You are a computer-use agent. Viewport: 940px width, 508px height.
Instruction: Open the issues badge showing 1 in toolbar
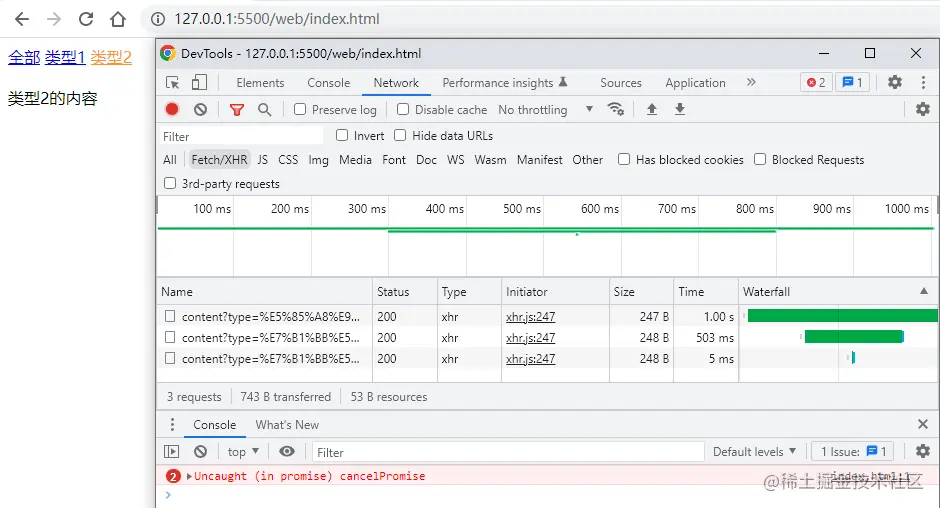[x=852, y=82]
